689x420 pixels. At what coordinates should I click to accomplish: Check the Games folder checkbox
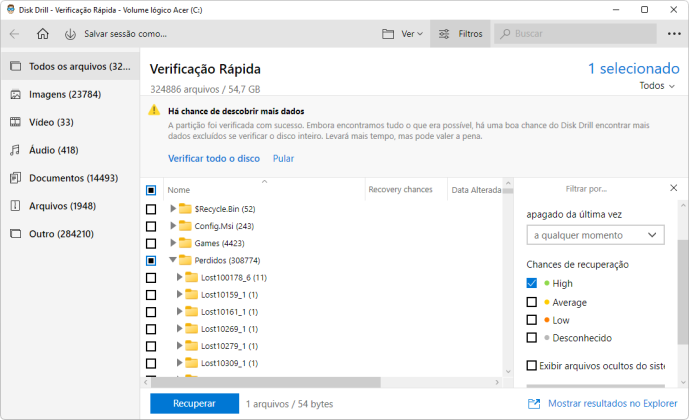click(151, 243)
